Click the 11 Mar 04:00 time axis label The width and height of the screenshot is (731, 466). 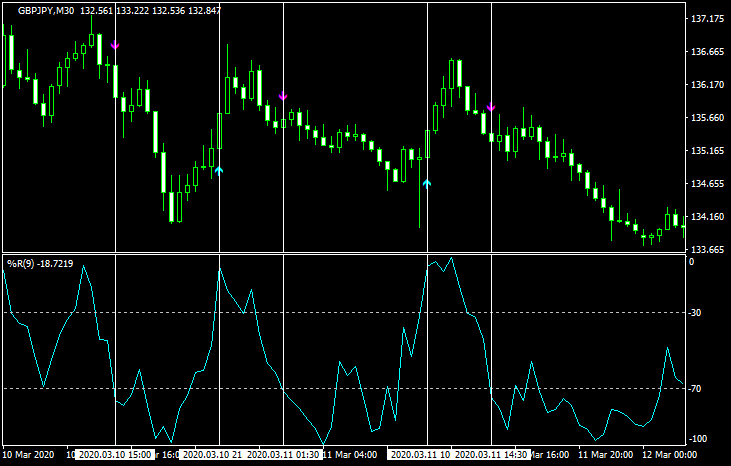coord(349,455)
